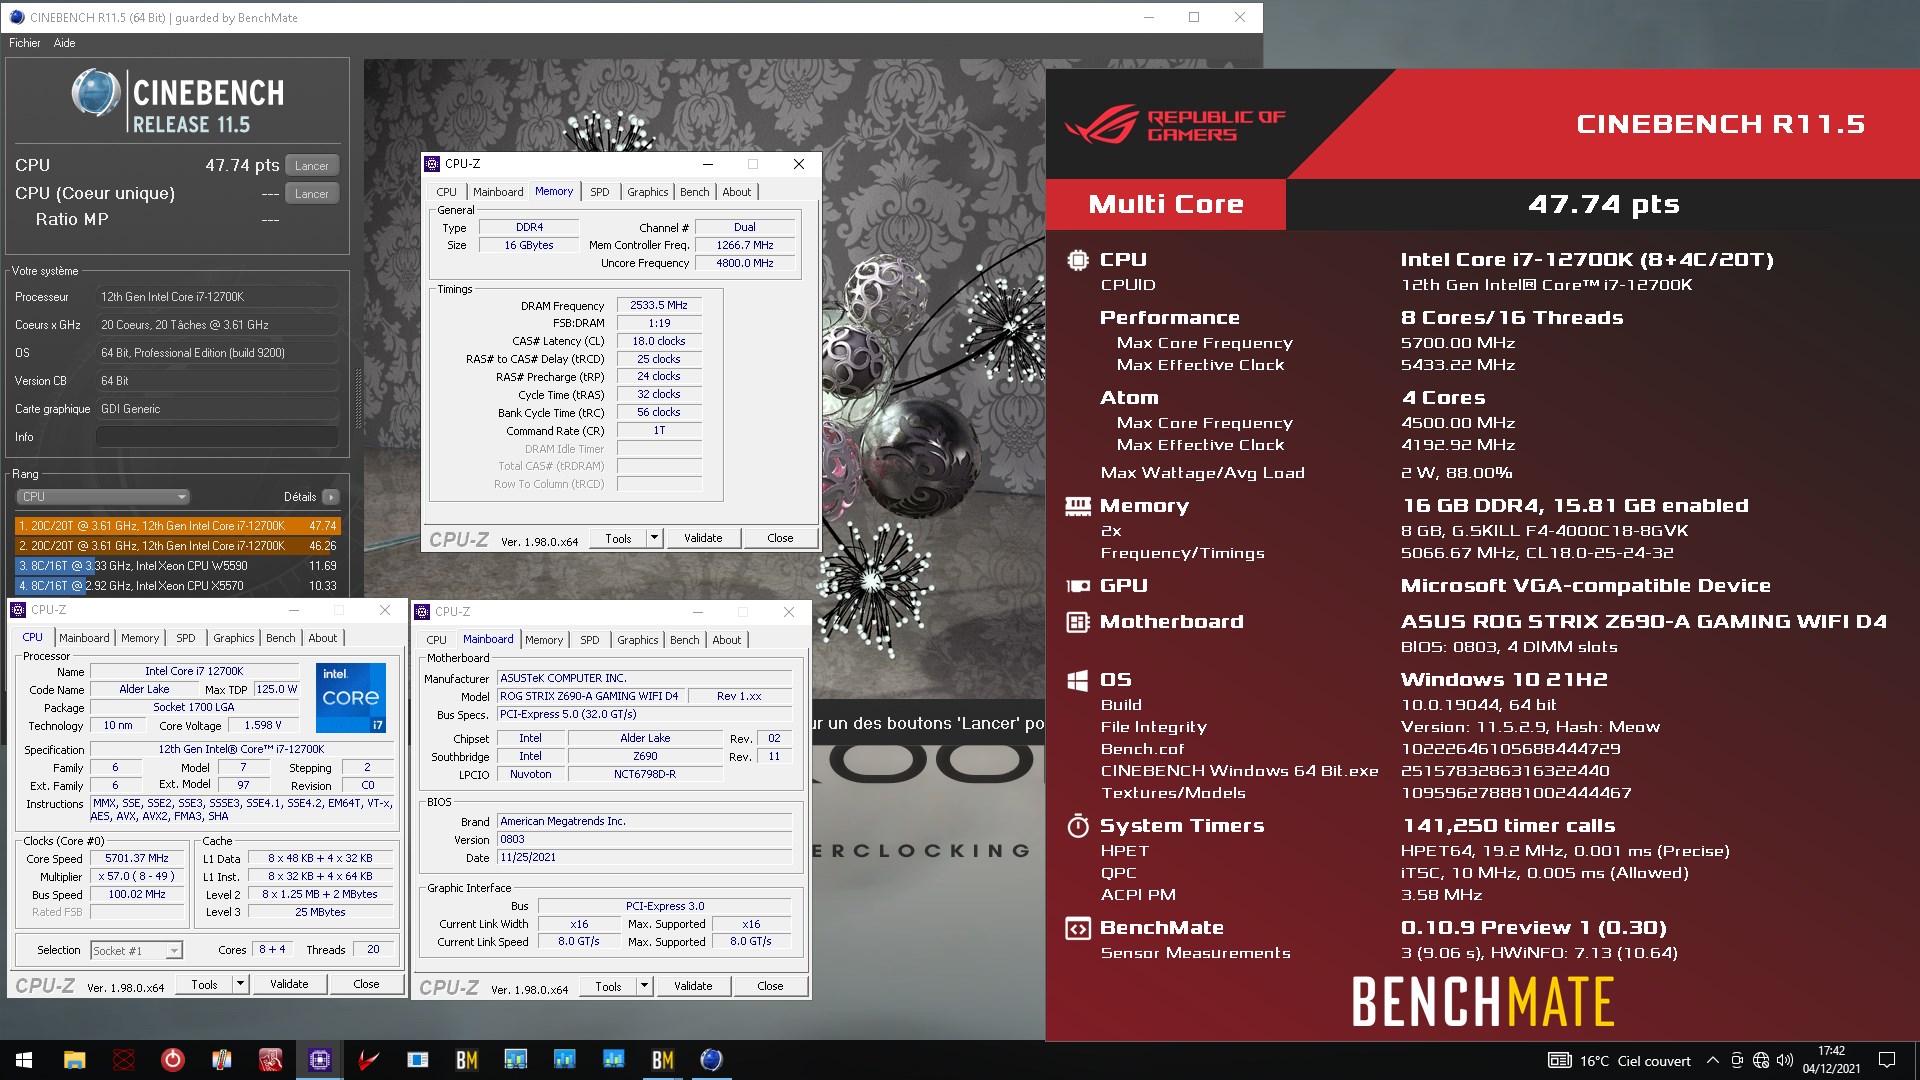Select the Xeon CPU W5590 ranking row
Viewport: 1920px width, 1080px height.
(x=178, y=566)
